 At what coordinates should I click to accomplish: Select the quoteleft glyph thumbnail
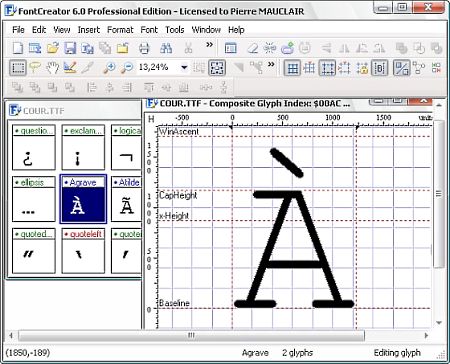coord(83,251)
